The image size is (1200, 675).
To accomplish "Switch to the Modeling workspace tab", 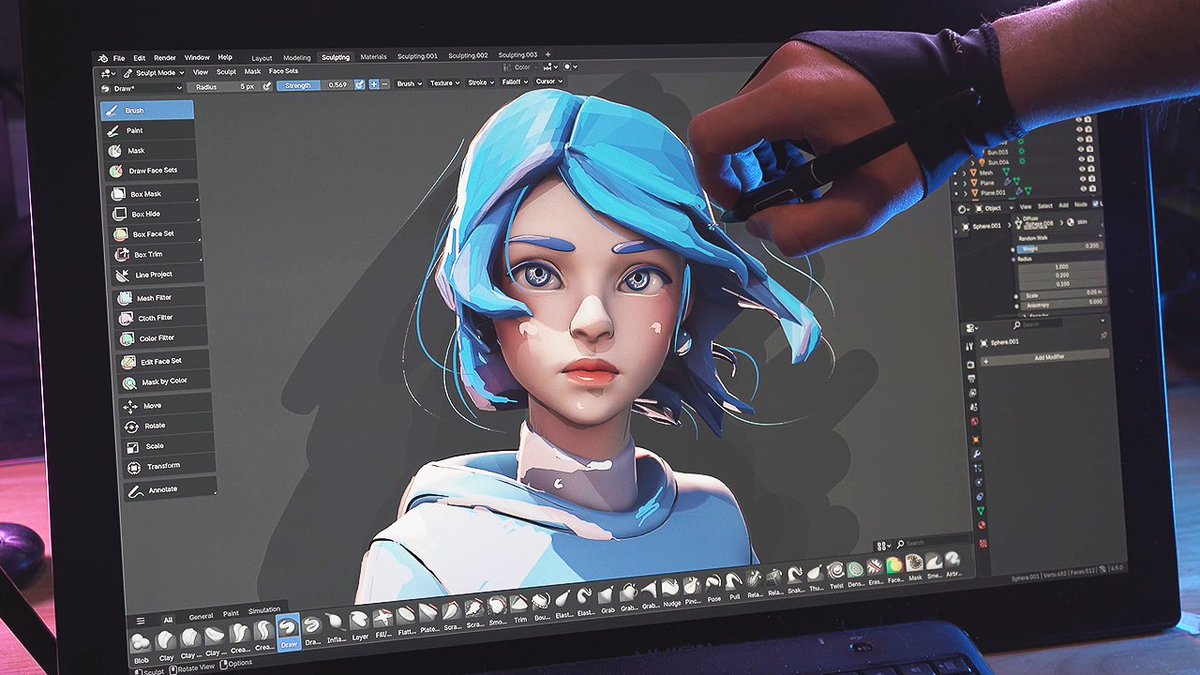I will [x=297, y=58].
